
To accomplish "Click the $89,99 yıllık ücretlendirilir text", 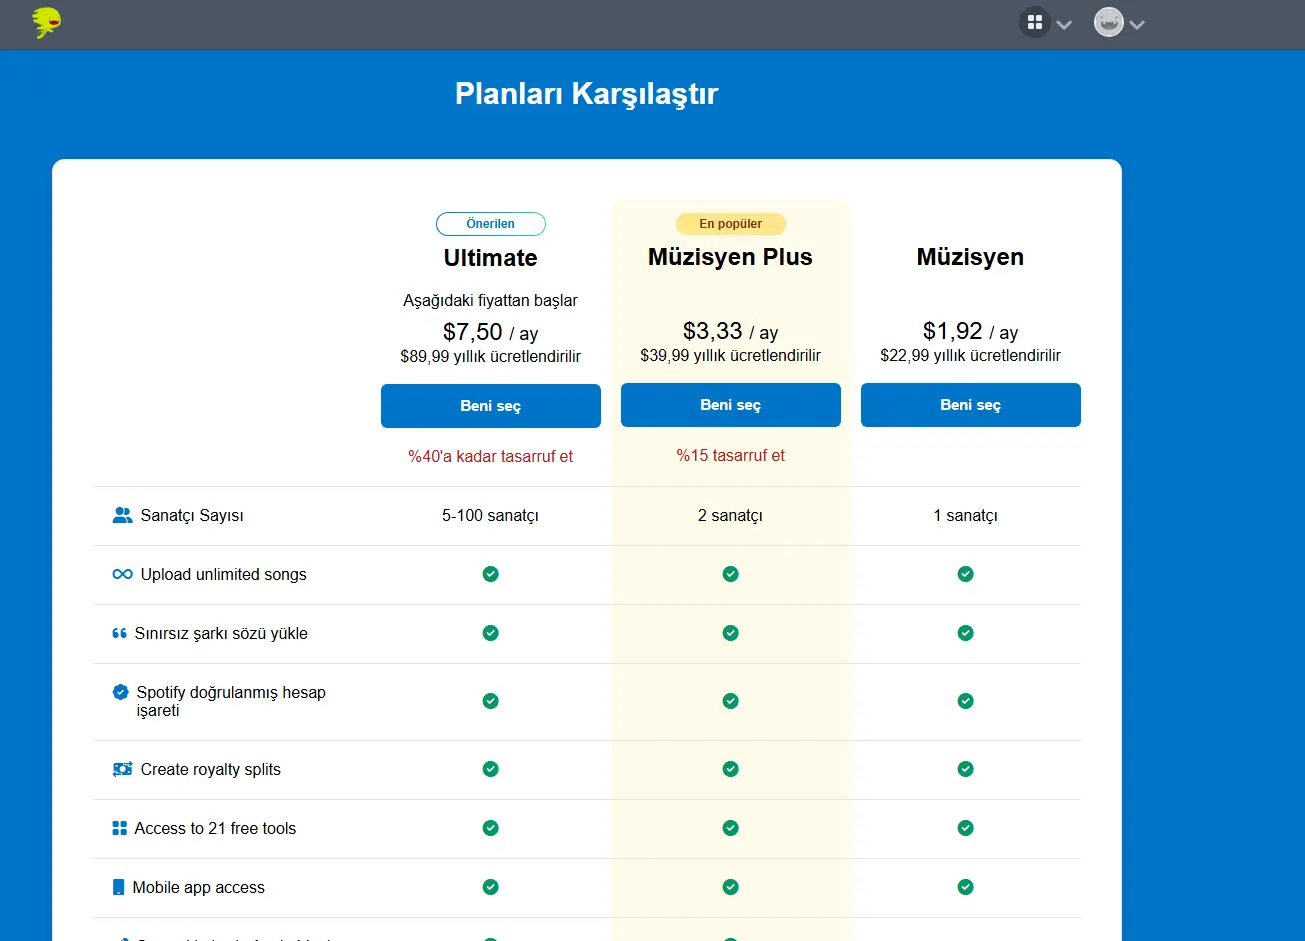I will (491, 357).
